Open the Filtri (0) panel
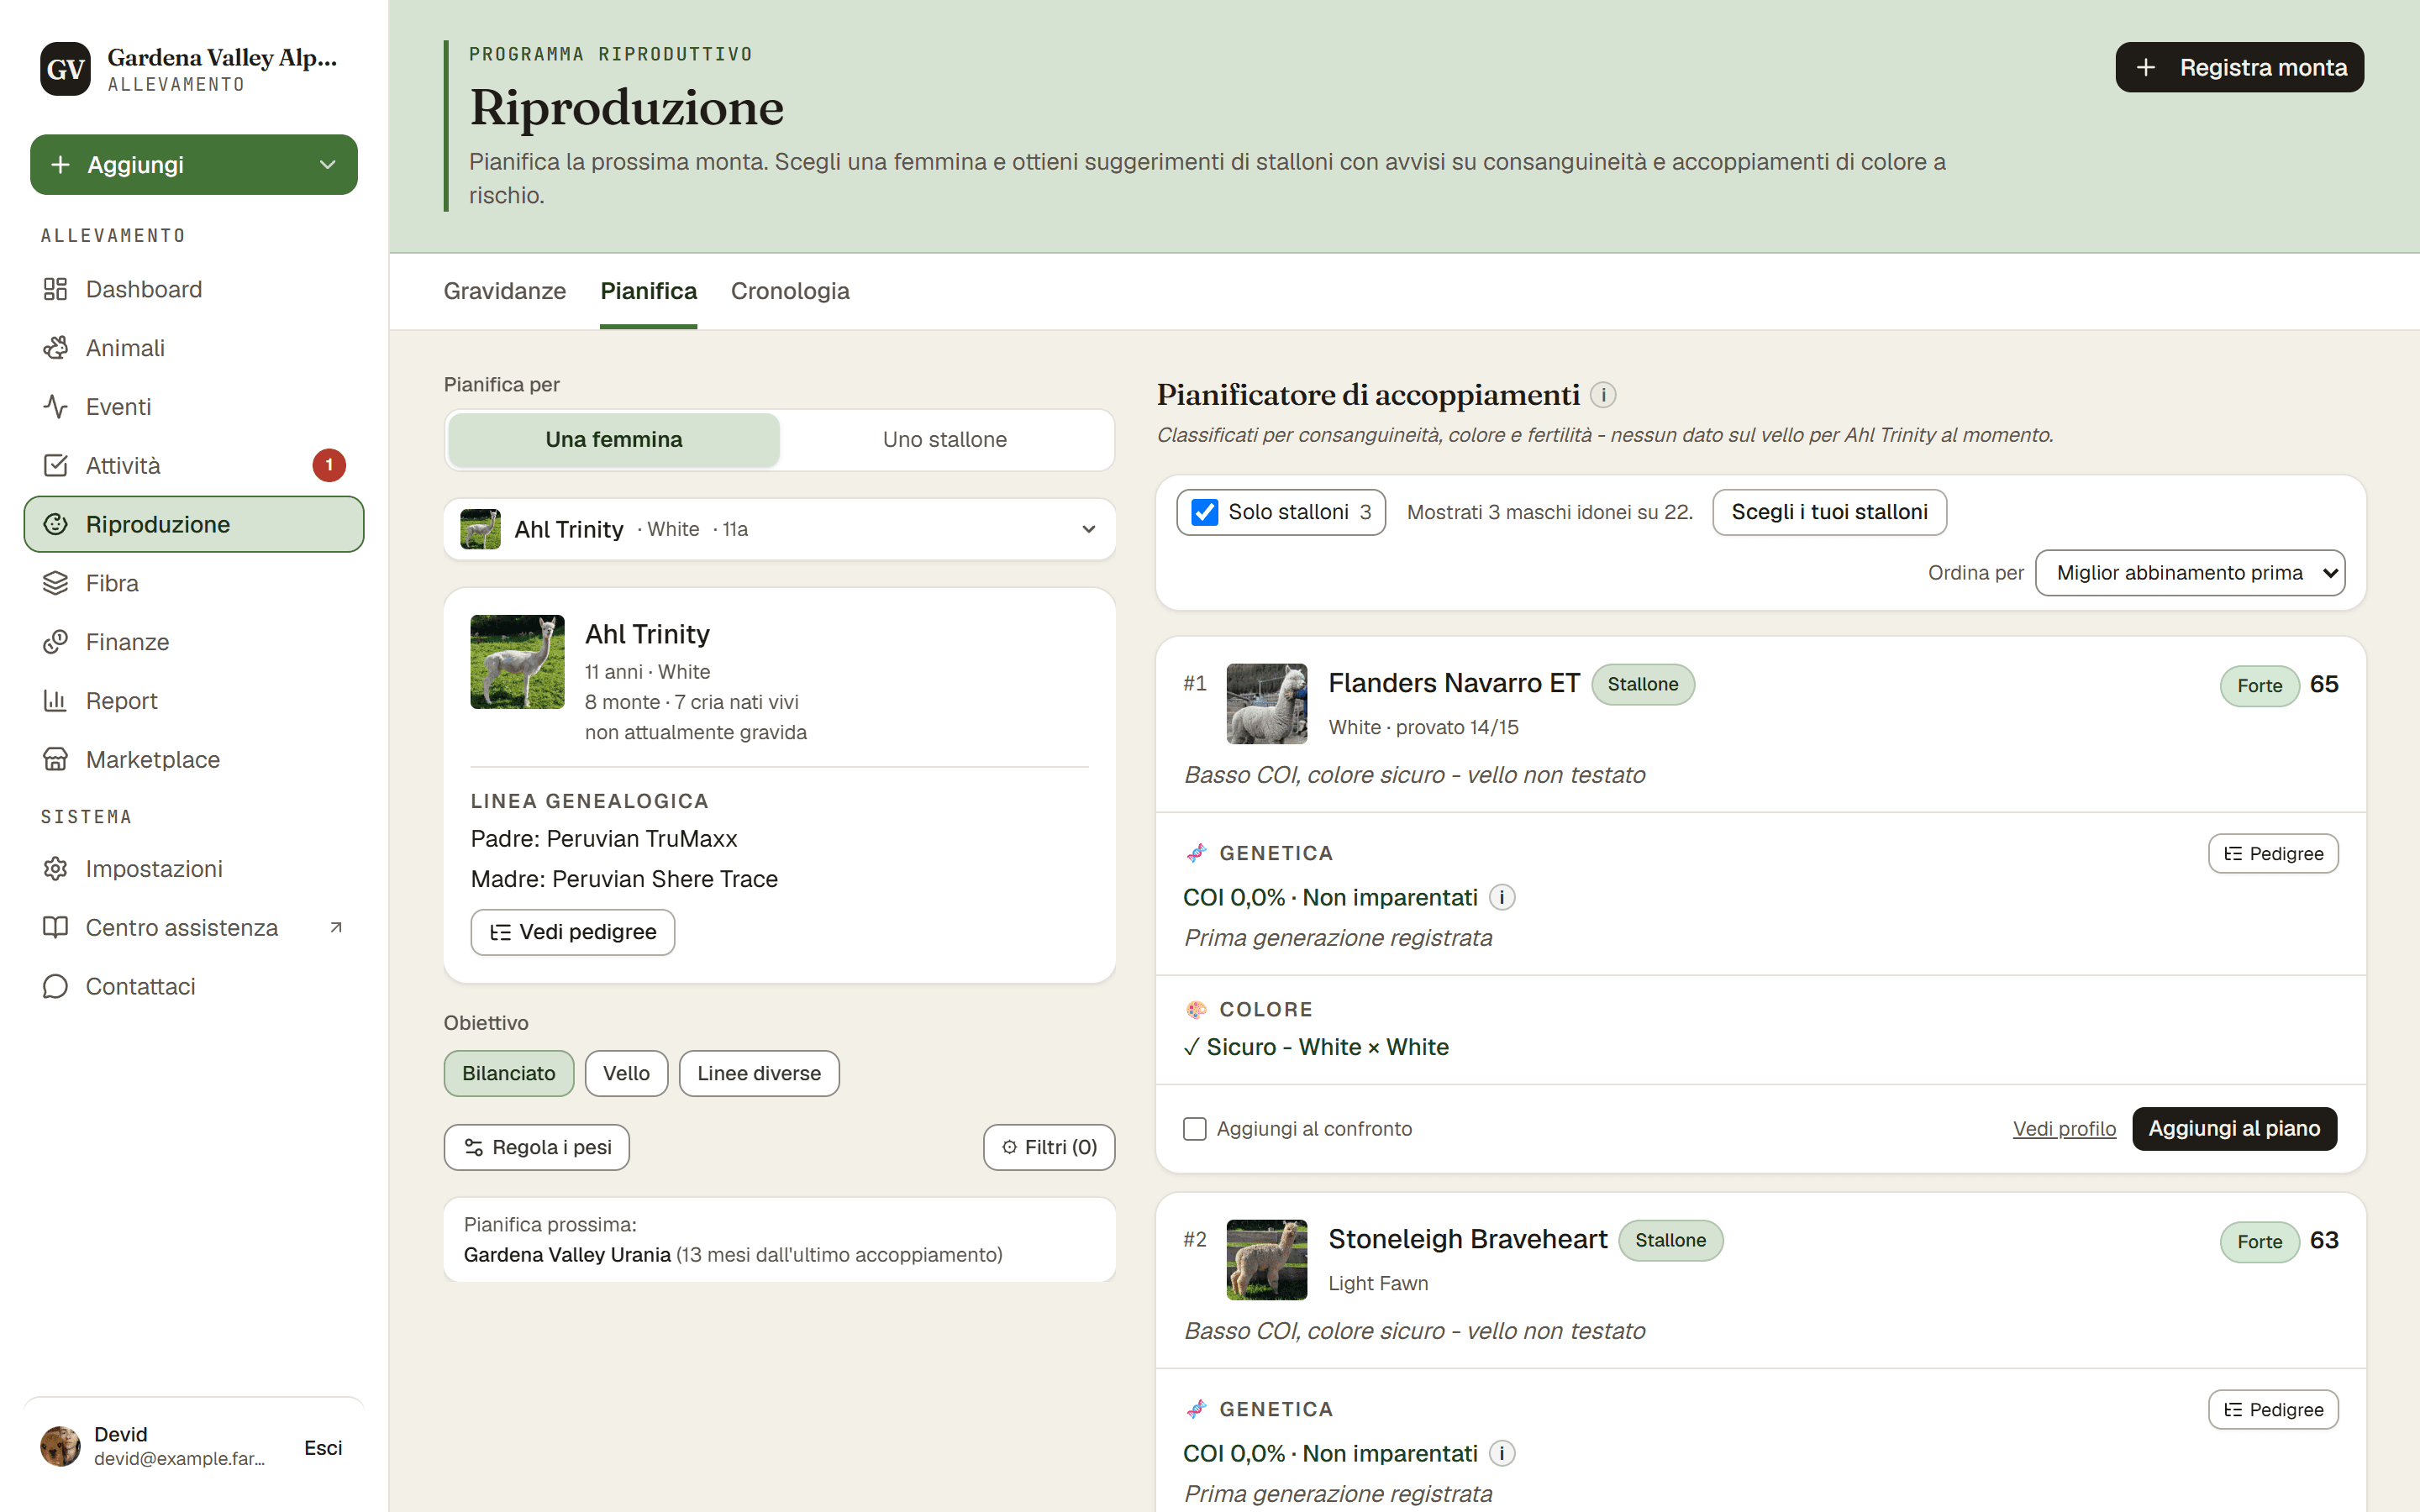2420x1512 pixels. tap(1049, 1147)
